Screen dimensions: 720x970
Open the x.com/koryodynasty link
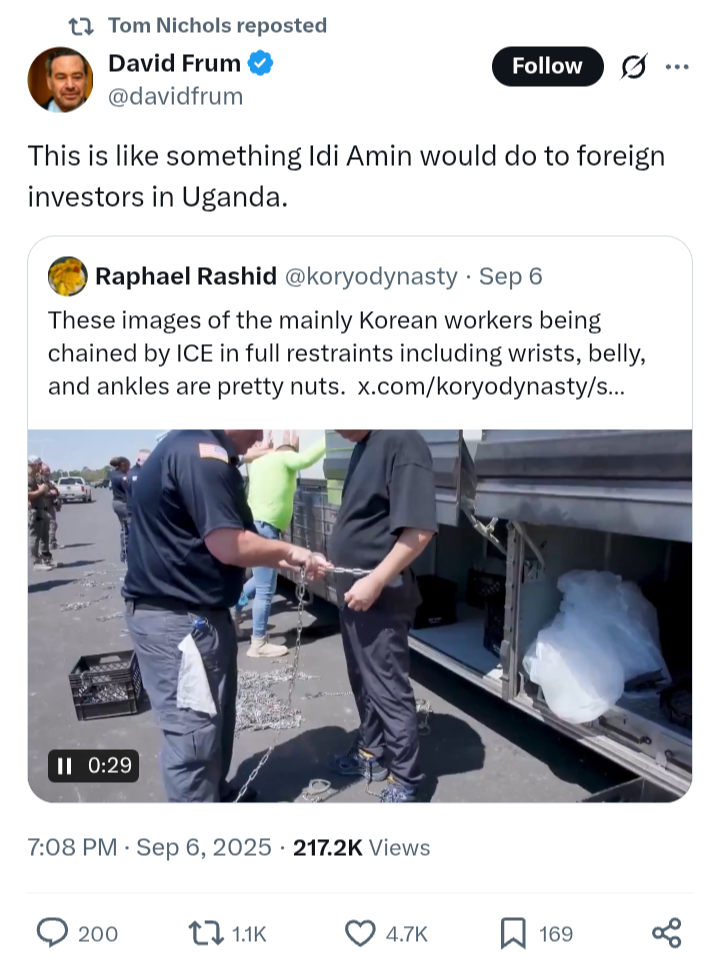tap(490, 386)
